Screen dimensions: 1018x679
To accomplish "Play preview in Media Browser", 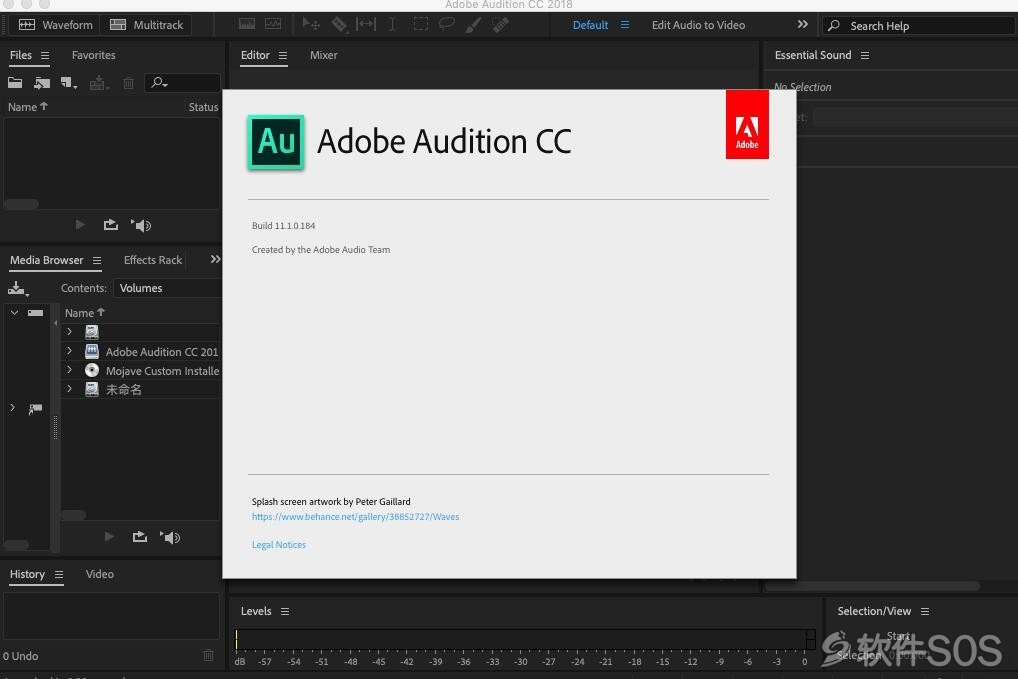I will [109, 537].
